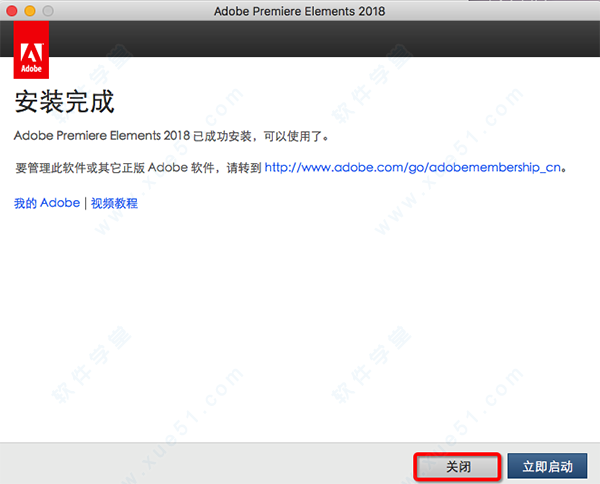Minimize the installer with the yellow window button
The width and height of the screenshot is (600, 484).
30,11
